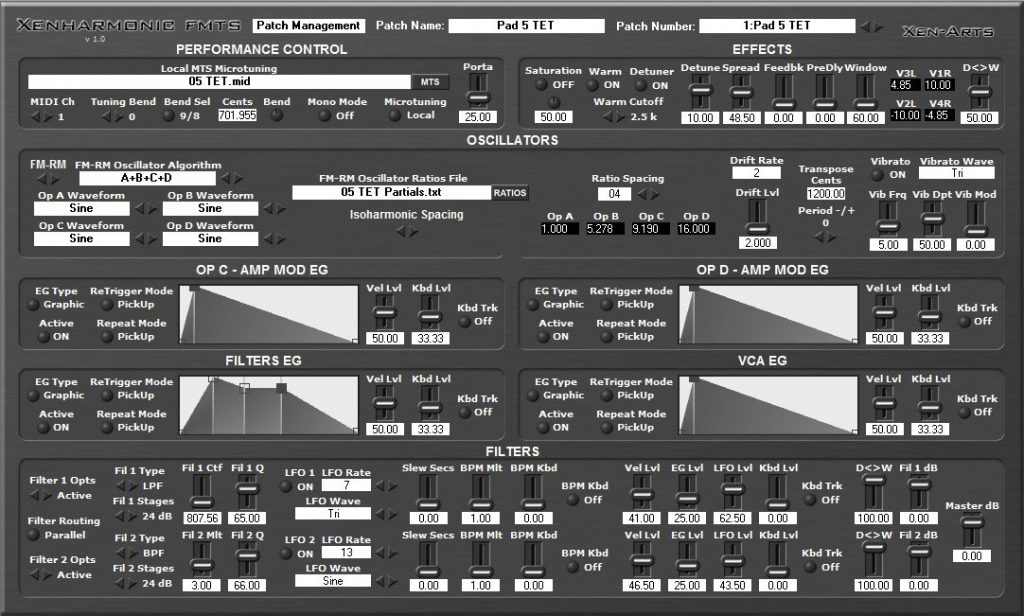Click Ratio Spacing increment arrow
Screen dimensions: 1024x616
(x=654, y=194)
